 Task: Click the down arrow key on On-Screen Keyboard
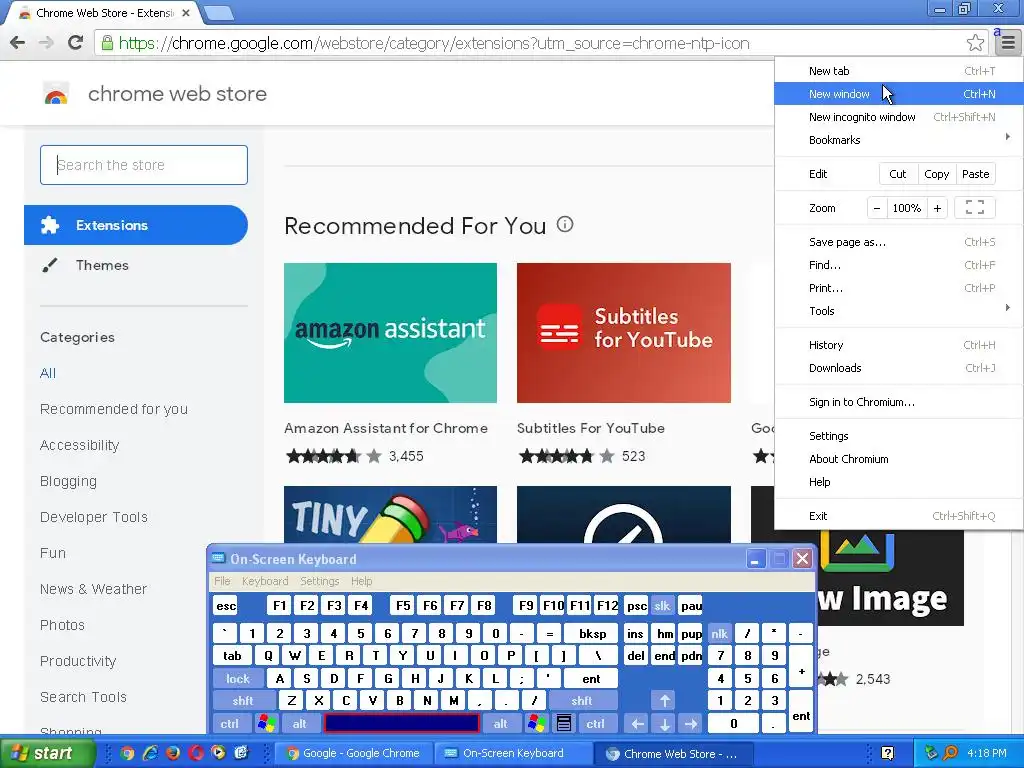pyautogui.click(x=664, y=724)
